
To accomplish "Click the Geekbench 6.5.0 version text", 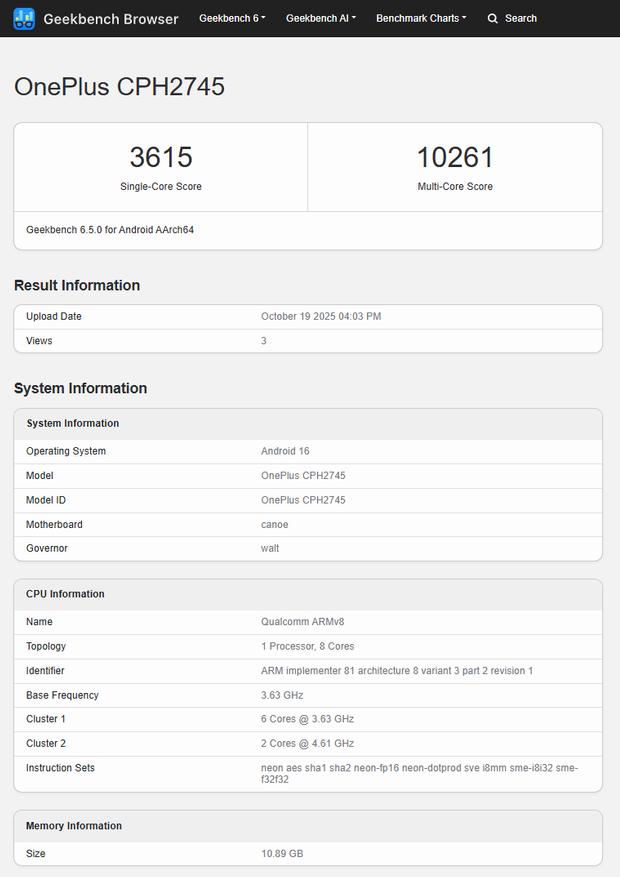I will (110, 230).
